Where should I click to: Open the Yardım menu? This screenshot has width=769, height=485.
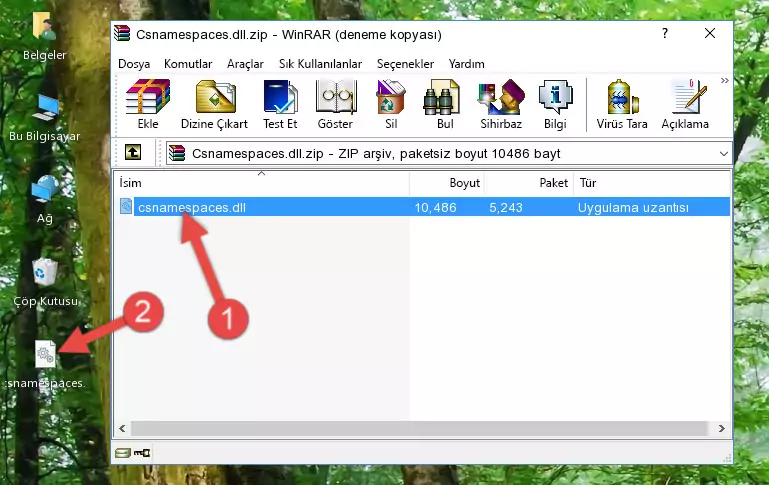(x=466, y=64)
